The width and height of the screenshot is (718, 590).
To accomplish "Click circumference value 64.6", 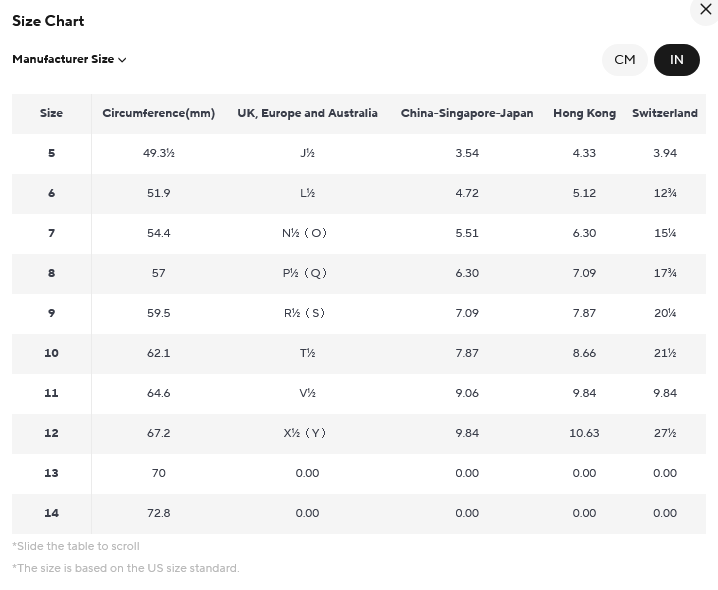I will pyautogui.click(x=158, y=393).
